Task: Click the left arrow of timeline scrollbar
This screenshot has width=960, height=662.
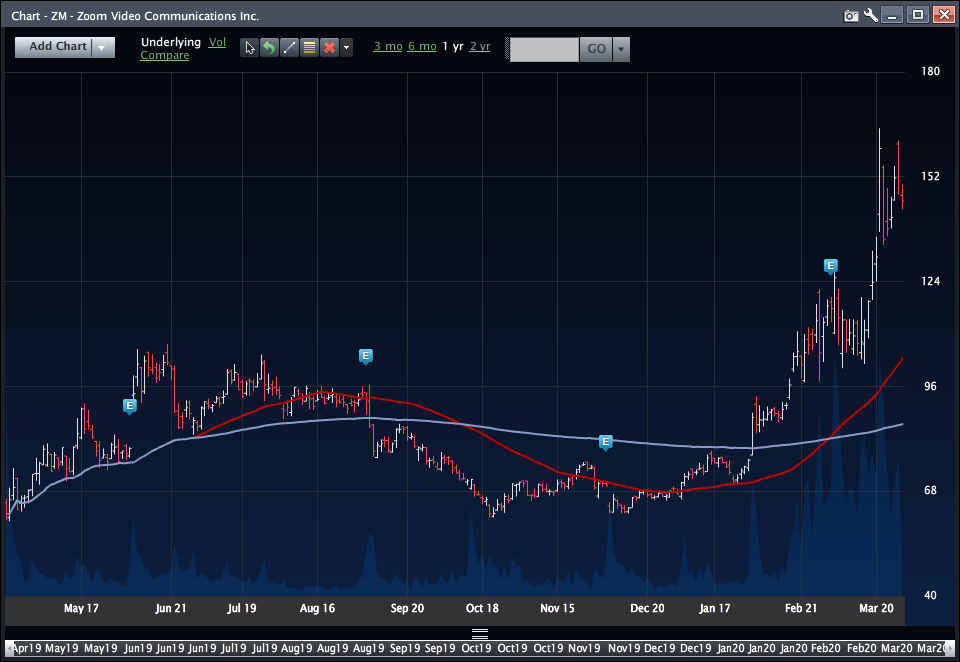Action: coord(9,648)
